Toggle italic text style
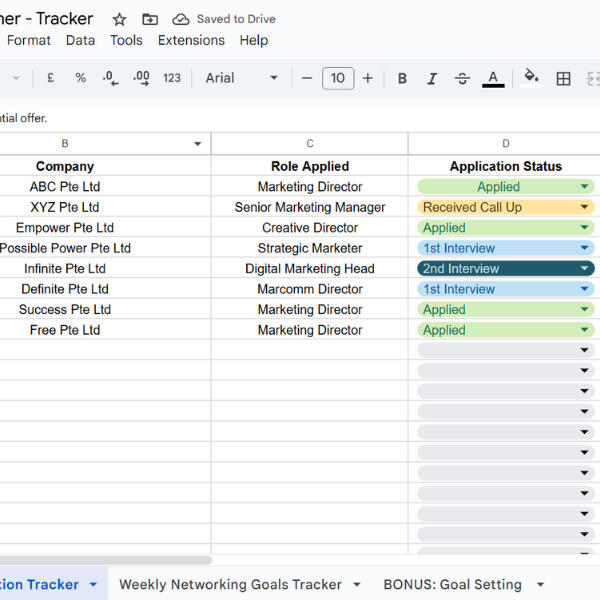This screenshot has width=600, height=600. pos(432,78)
